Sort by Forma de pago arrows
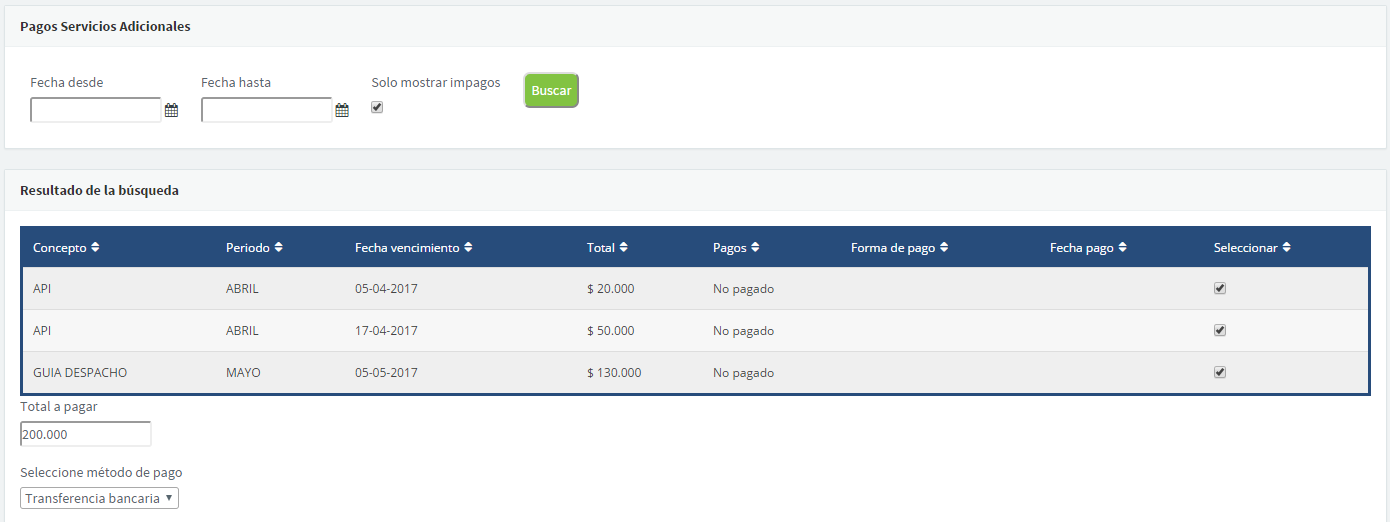The width and height of the screenshot is (1390, 522). coord(944,248)
